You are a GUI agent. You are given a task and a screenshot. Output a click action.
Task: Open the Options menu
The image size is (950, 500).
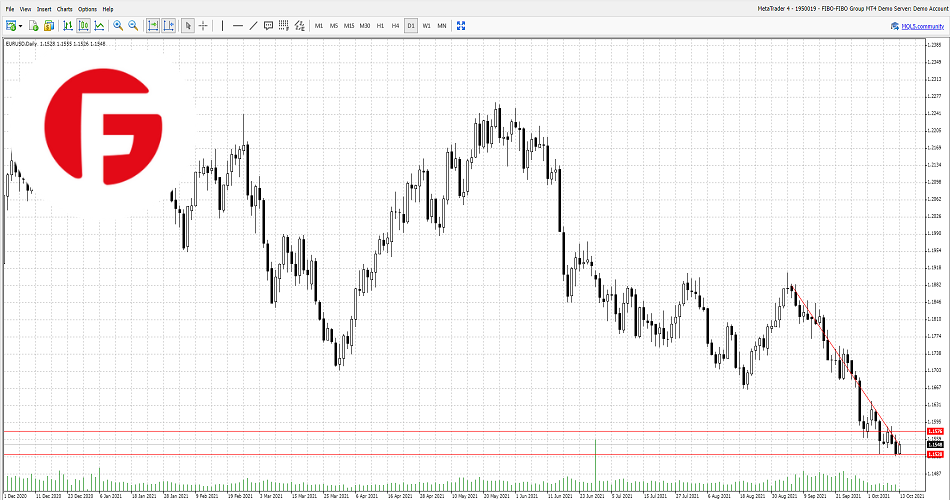[87, 8]
